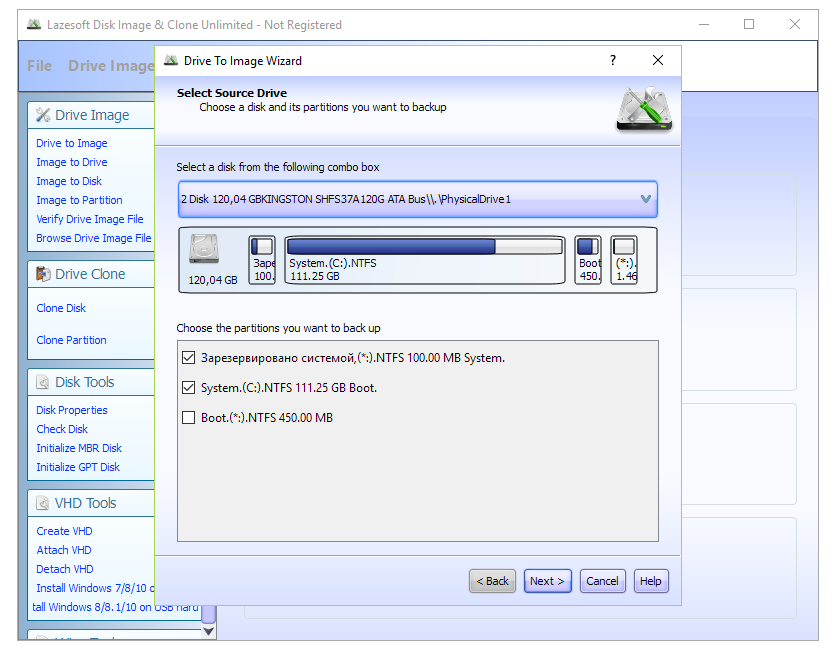This screenshot has height=667, width=837.
Task: Open Verify Drive Image File link
Action: coord(90,219)
